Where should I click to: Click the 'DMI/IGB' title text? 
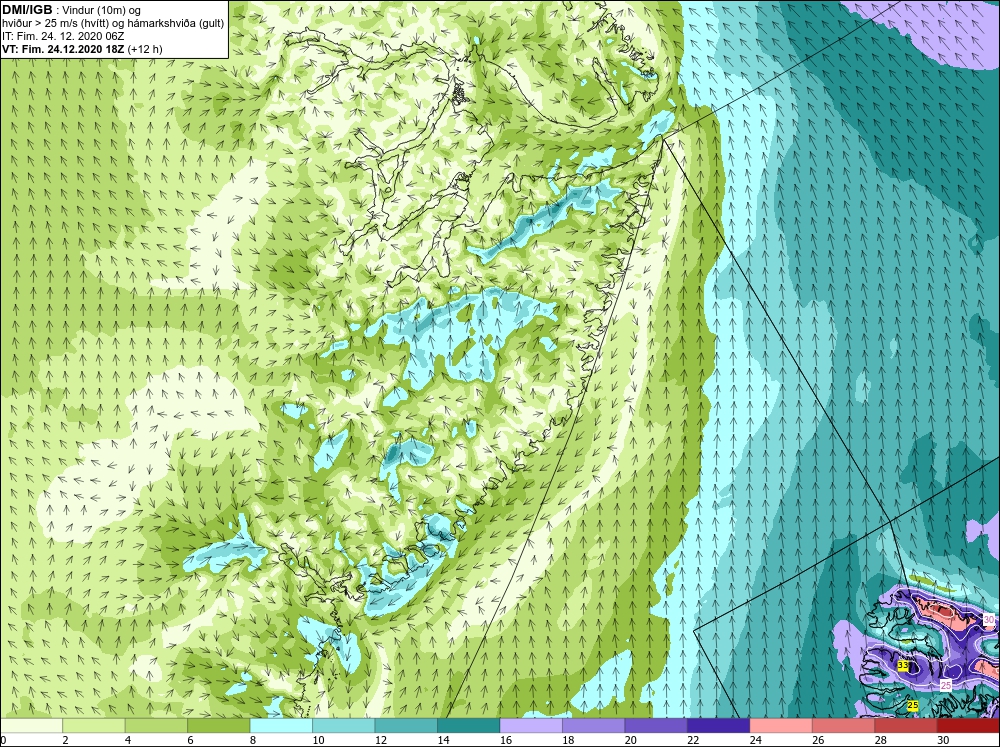(x=27, y=10)
